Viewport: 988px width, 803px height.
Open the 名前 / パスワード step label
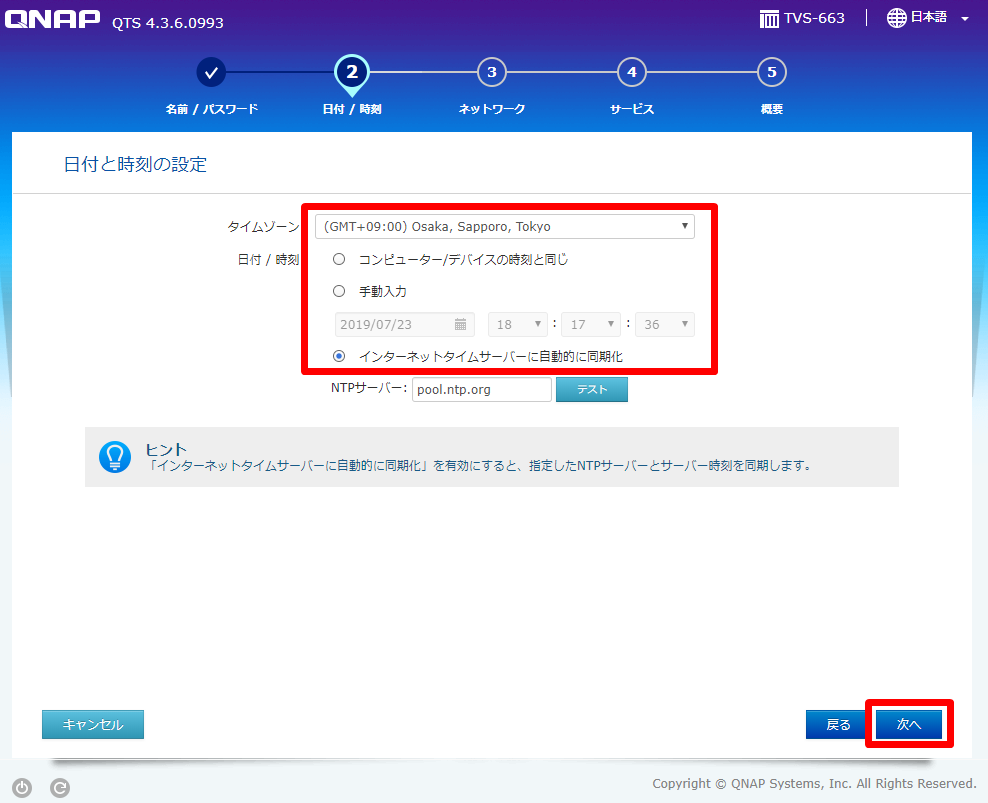coord(212,109)
